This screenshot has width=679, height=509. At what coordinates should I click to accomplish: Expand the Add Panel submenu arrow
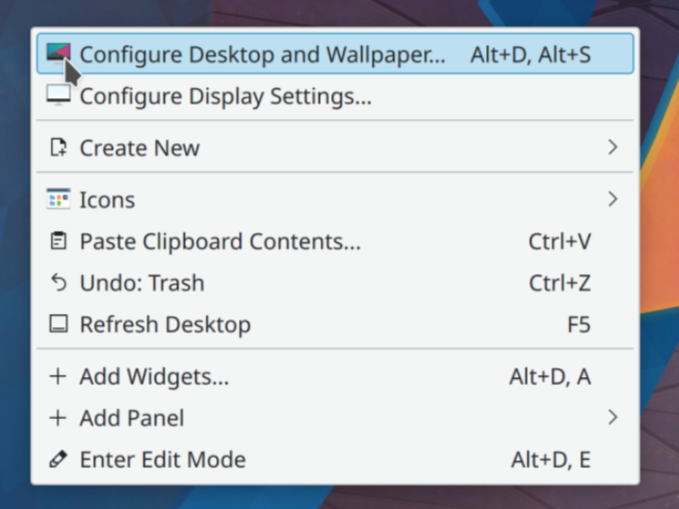(x=612, y=418)
